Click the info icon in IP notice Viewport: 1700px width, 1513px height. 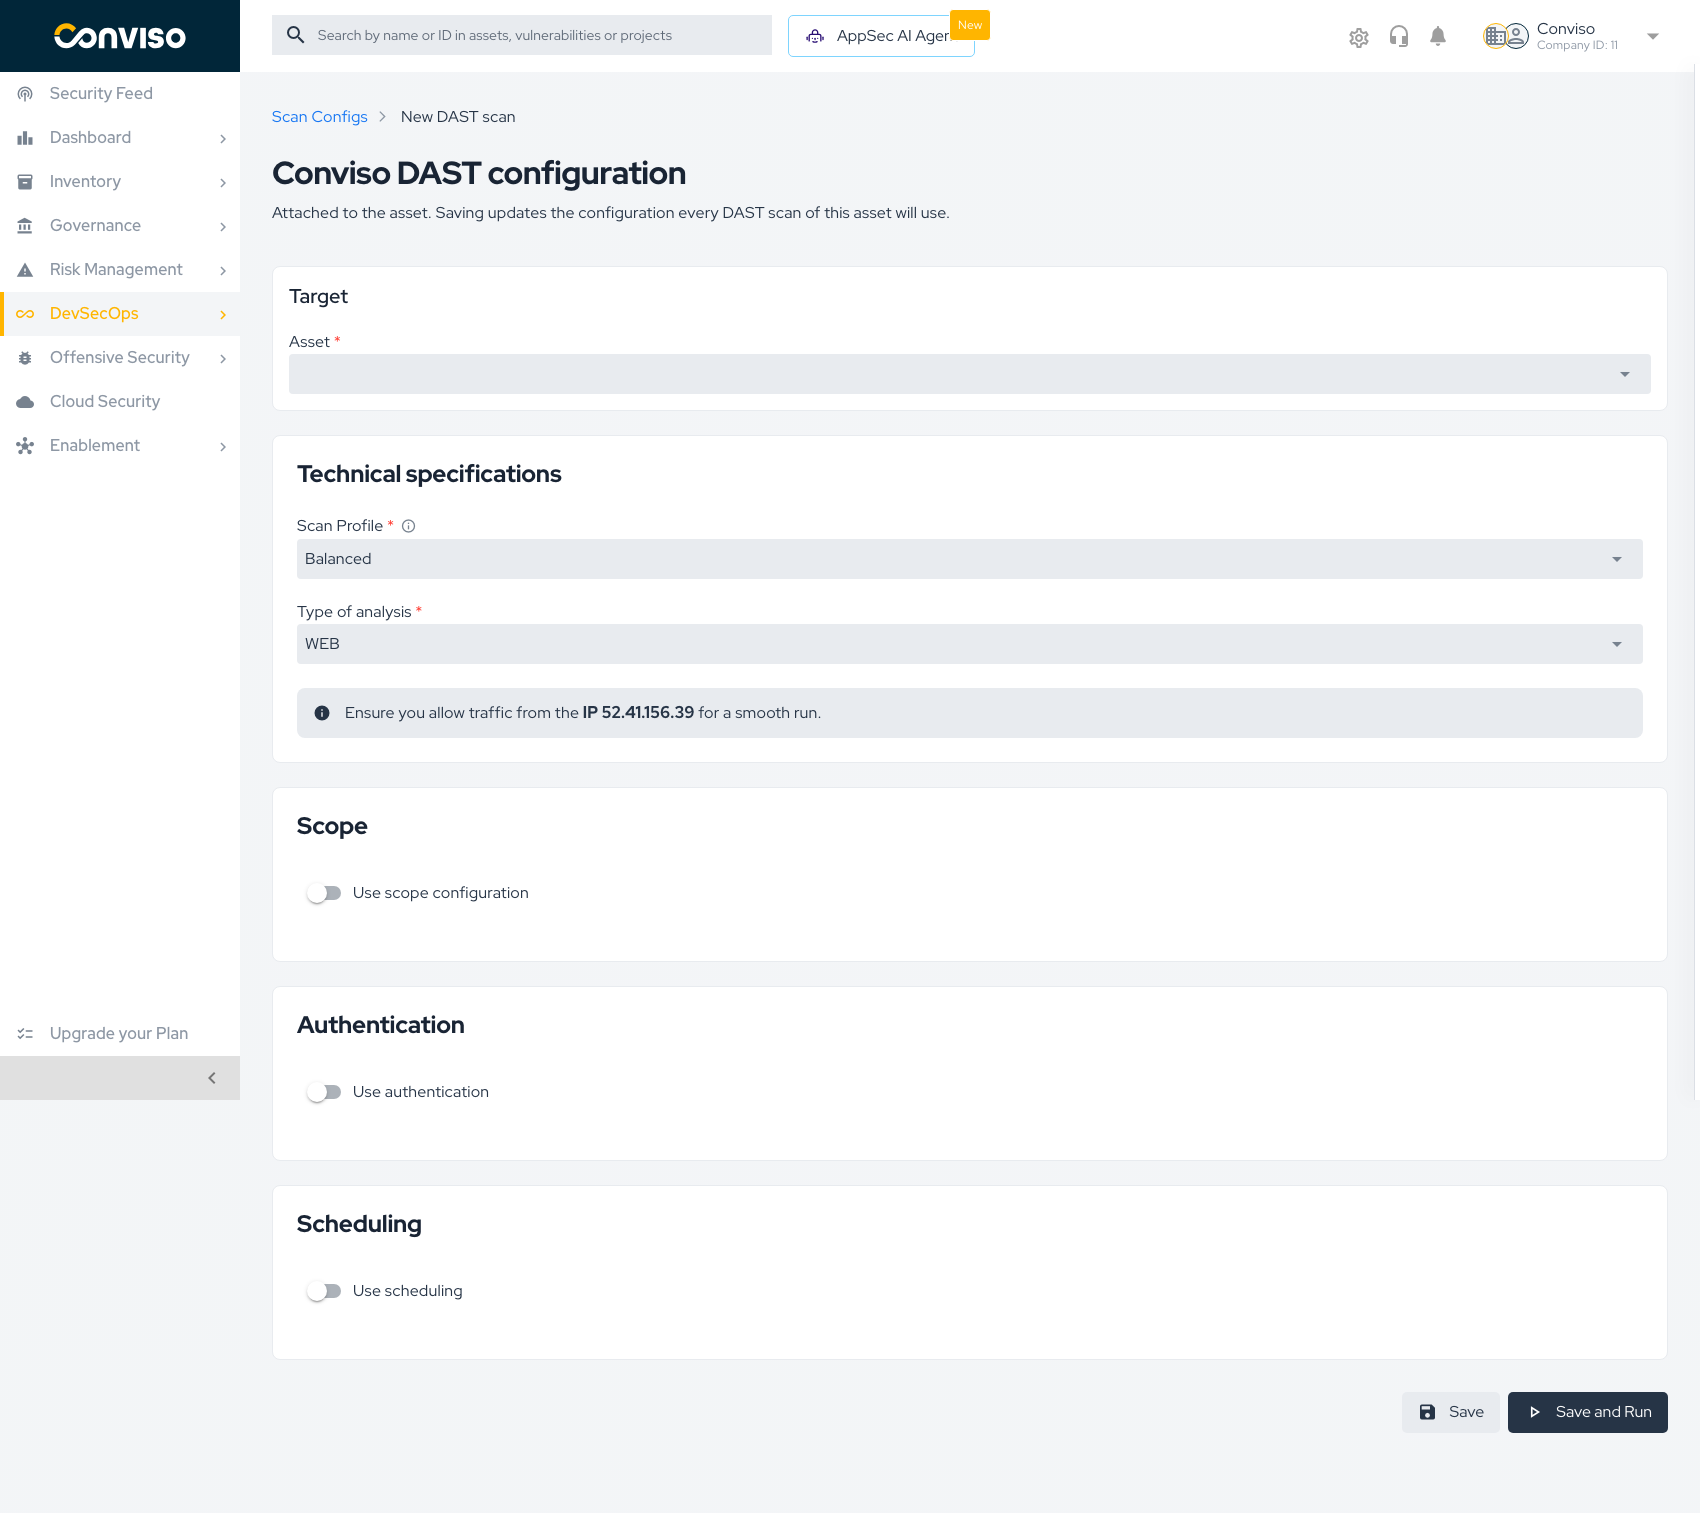click(322, 713)
